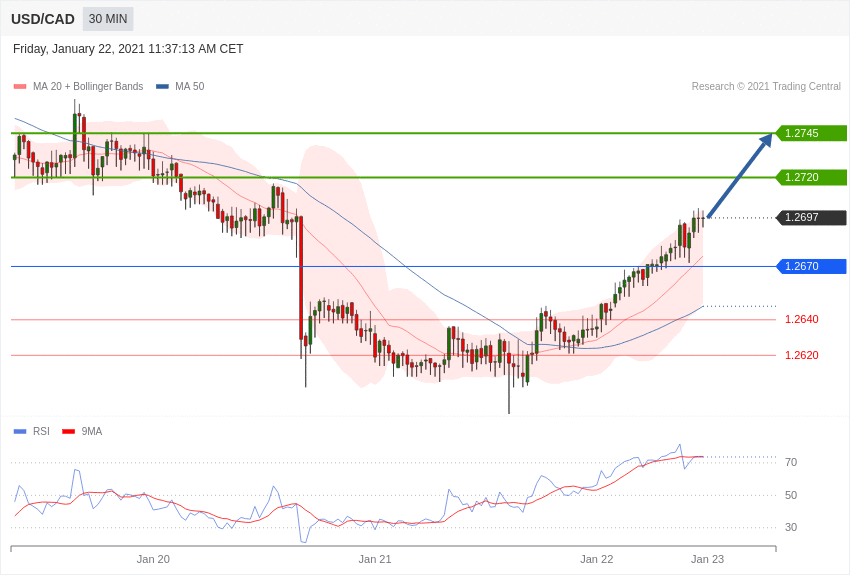
Task: Click the 'RSI' legend label
Action: 41,431
